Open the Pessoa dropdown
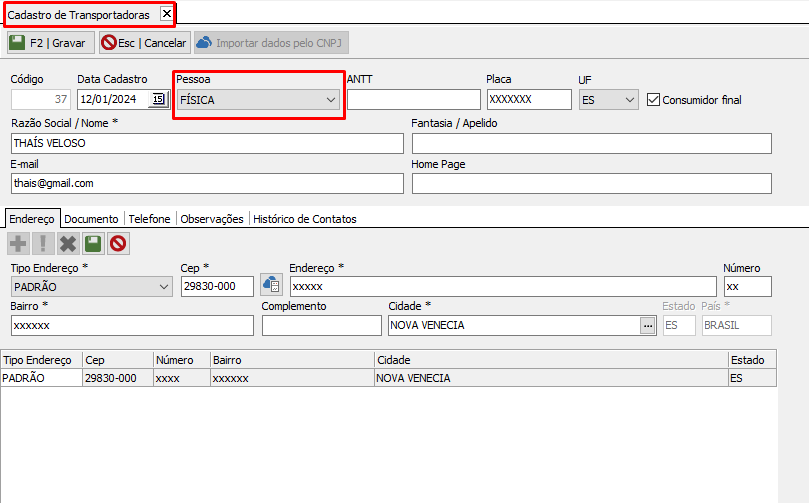This screenshot has width=809, height=503. (x=330, y=100)
